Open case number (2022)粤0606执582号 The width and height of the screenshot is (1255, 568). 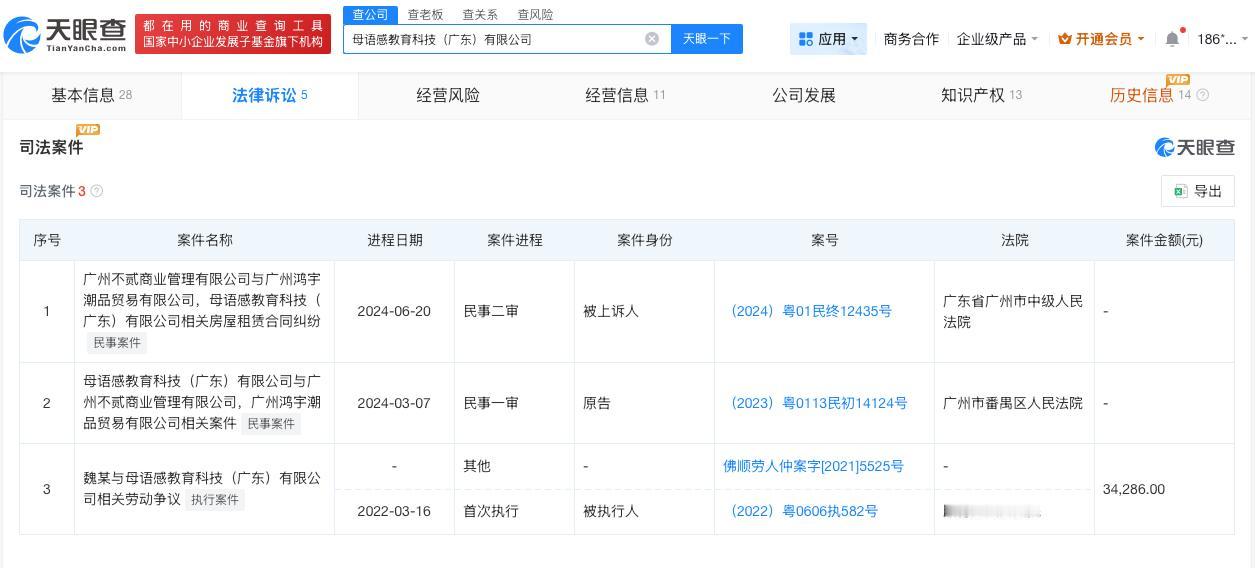coord(803,511)
